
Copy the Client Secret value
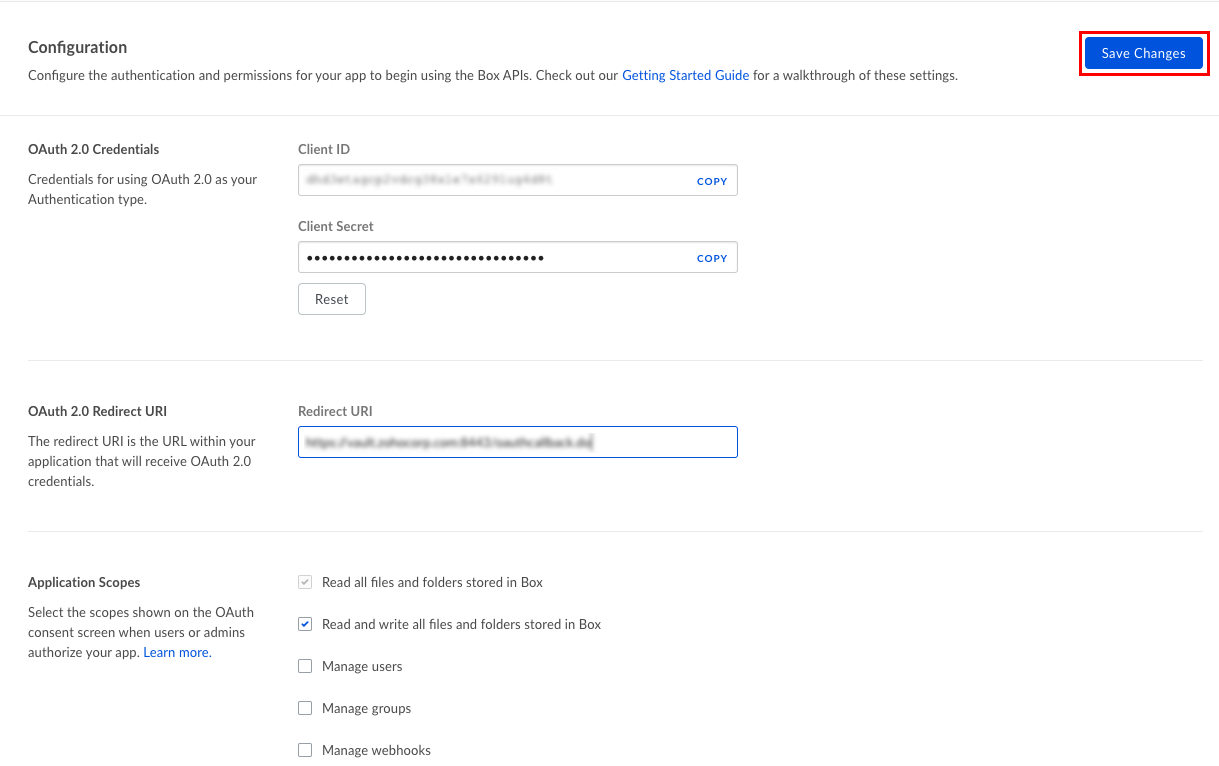[x=711, y=258]
